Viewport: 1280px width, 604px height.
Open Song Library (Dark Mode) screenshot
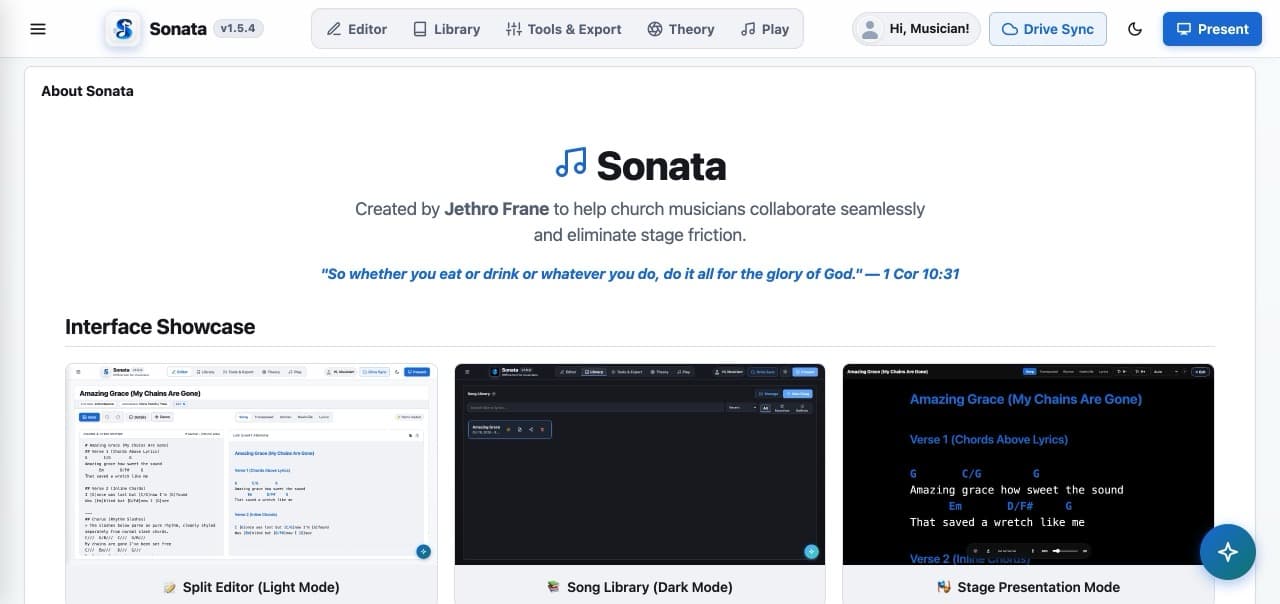tap(640, 465)
